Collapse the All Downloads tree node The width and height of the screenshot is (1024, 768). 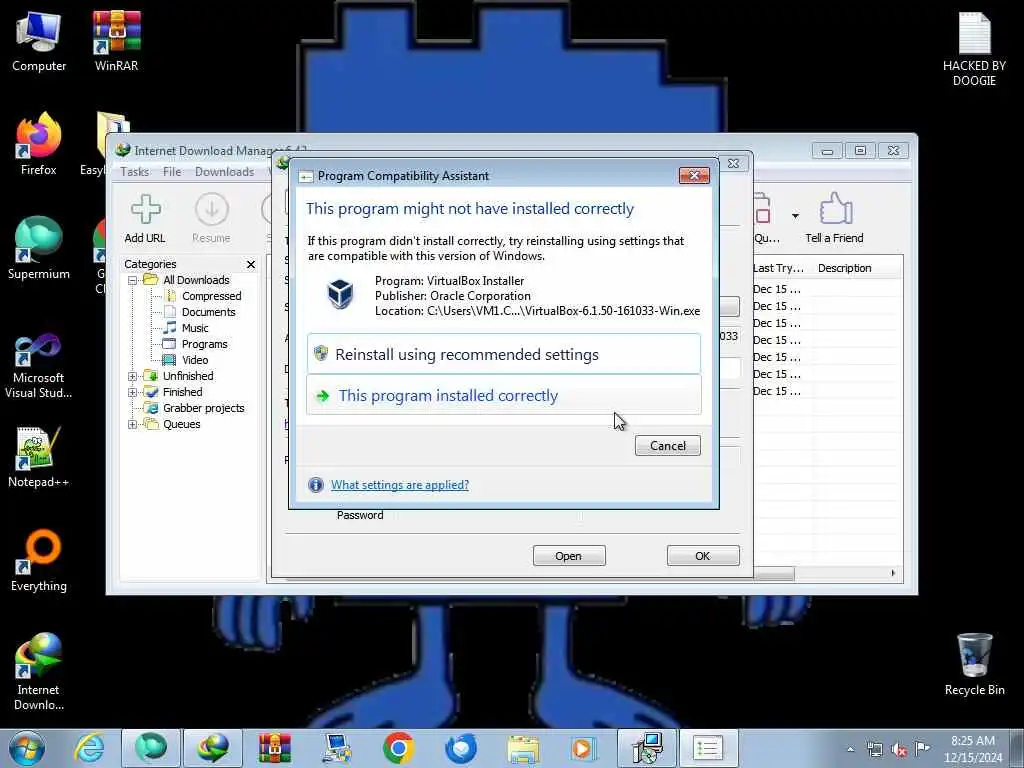133,280
